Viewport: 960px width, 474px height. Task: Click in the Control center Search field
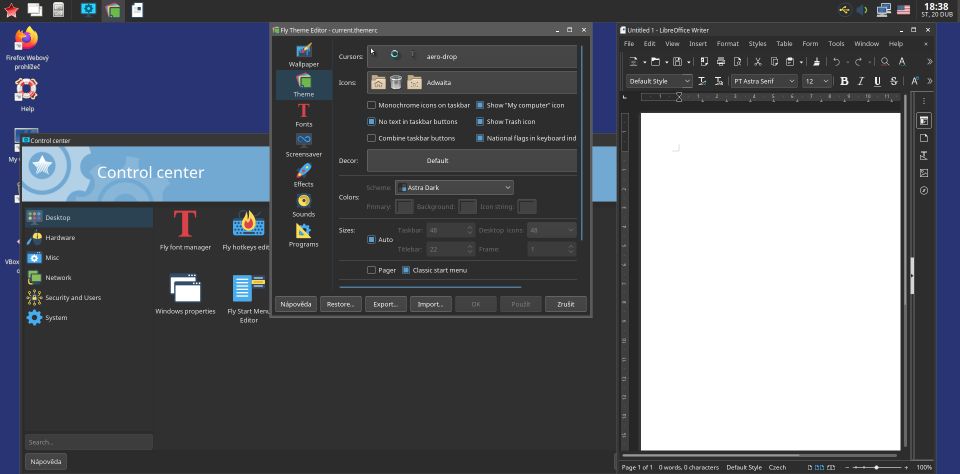pyautogui.click(x=89, y=442)
